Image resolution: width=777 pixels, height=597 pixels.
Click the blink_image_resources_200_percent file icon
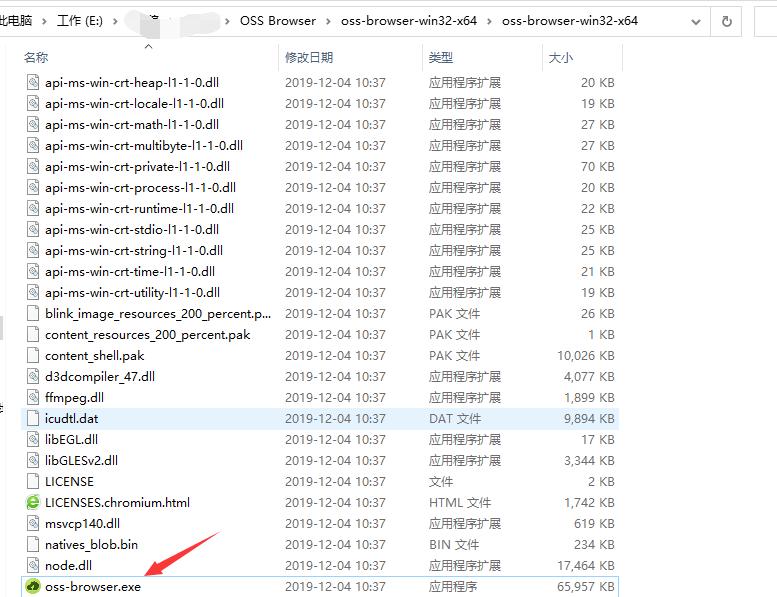click(x=33, y=314)
